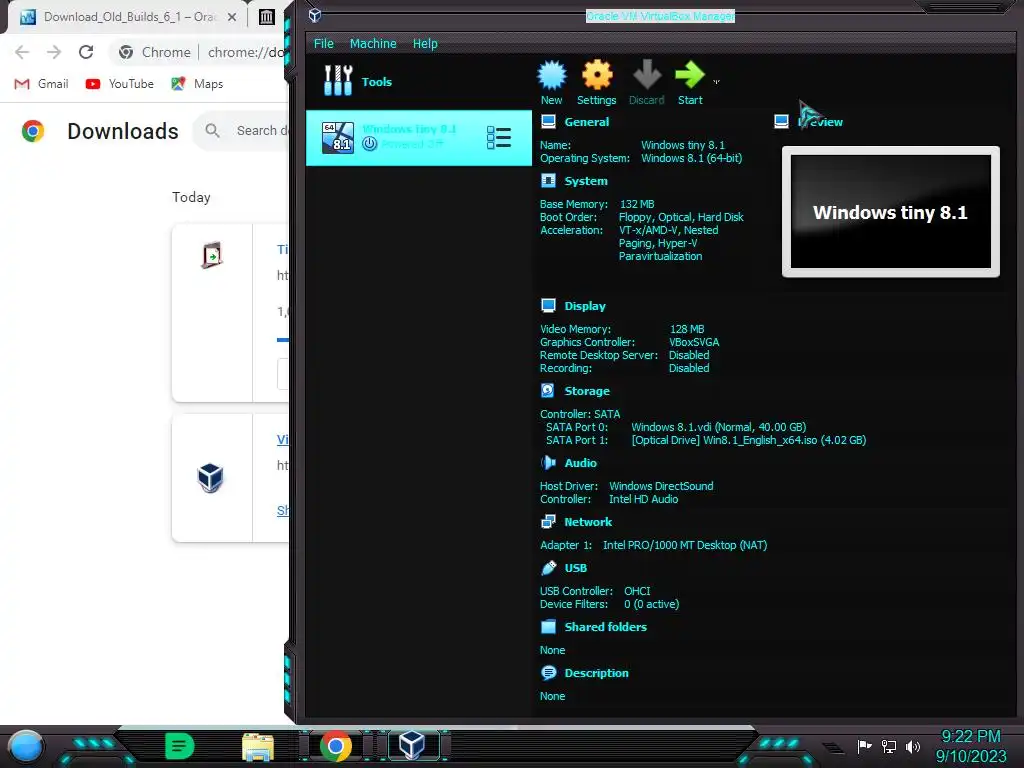Click the Display section header
This screenshot has height=768, width=1024.
(584, 306)
